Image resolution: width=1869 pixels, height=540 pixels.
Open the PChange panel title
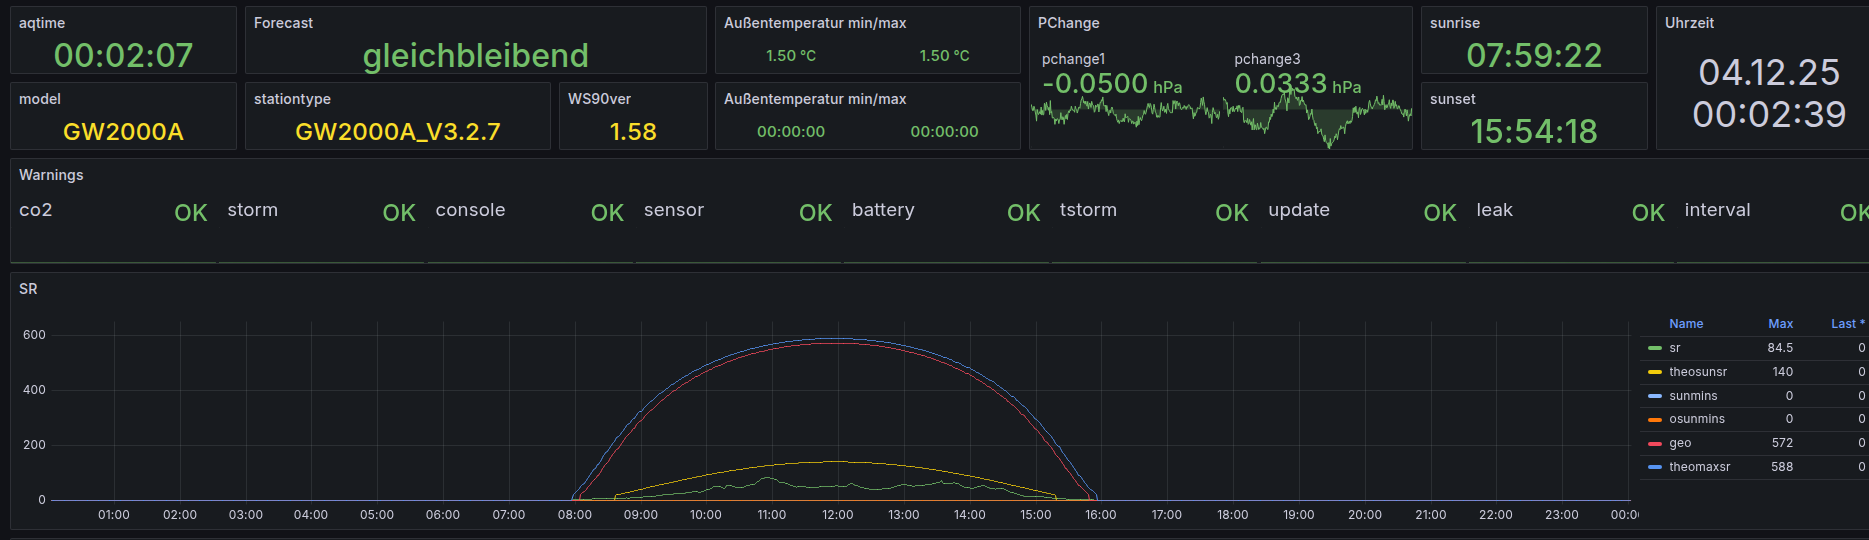(x=1068, y=23)
